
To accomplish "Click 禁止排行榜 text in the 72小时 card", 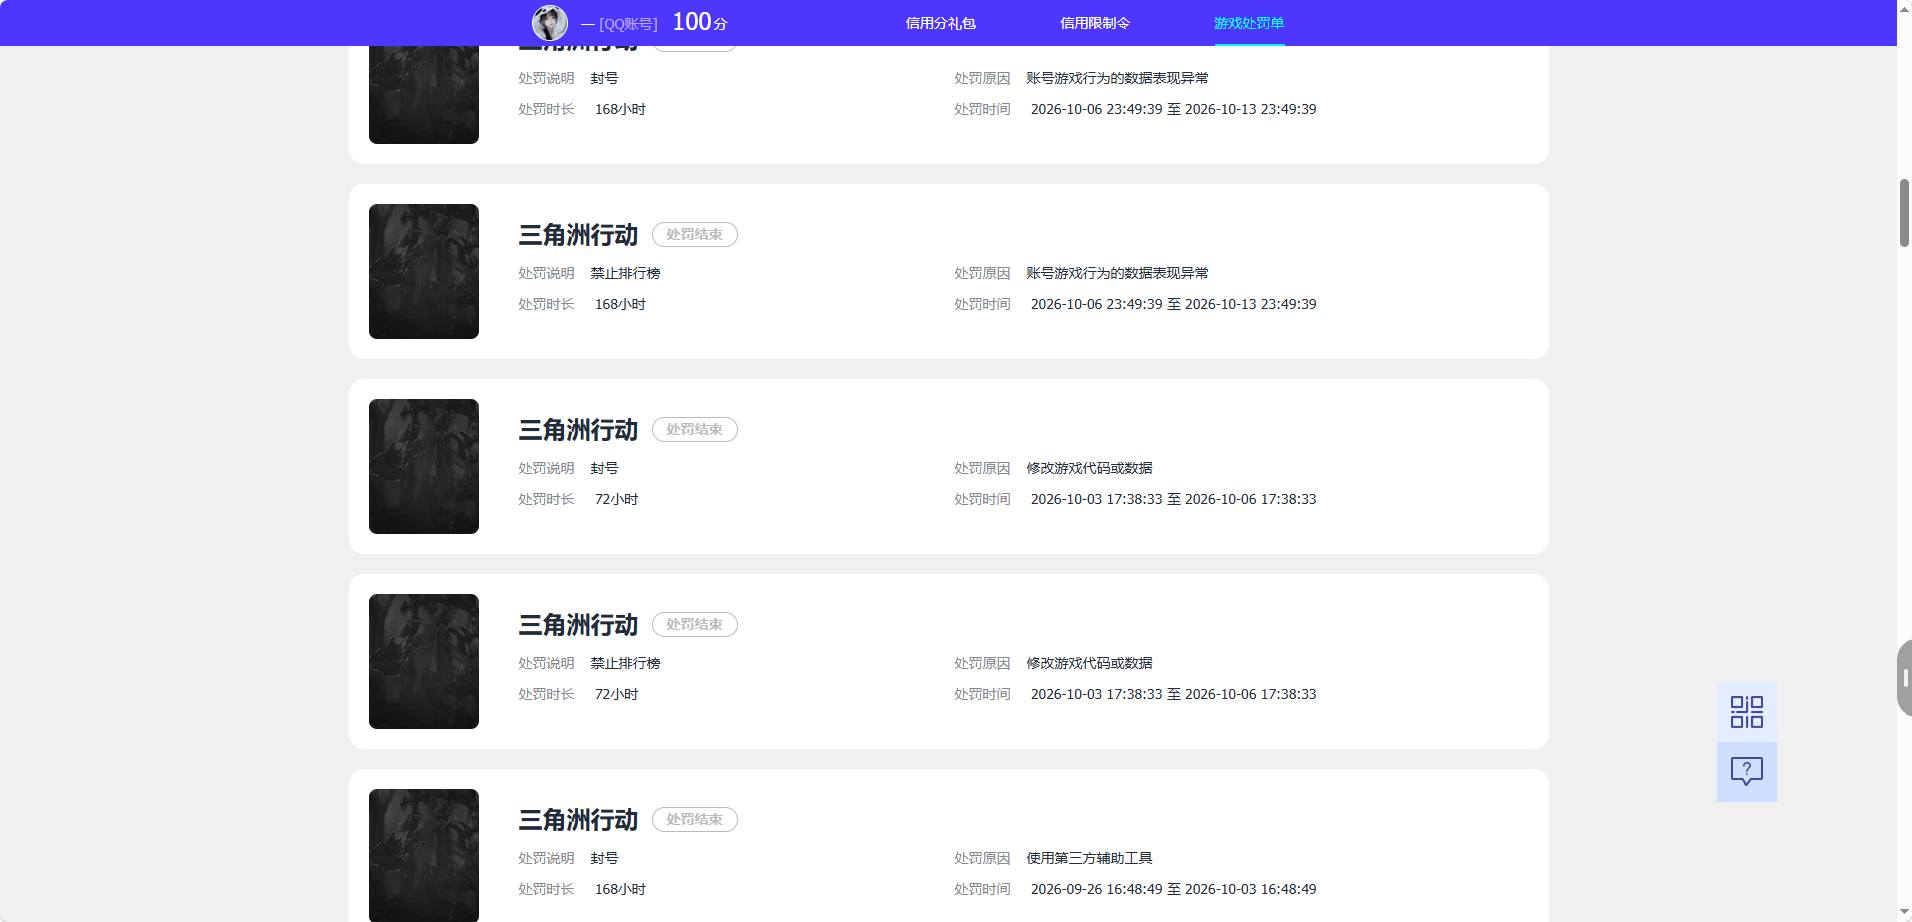I will point(625,663).
